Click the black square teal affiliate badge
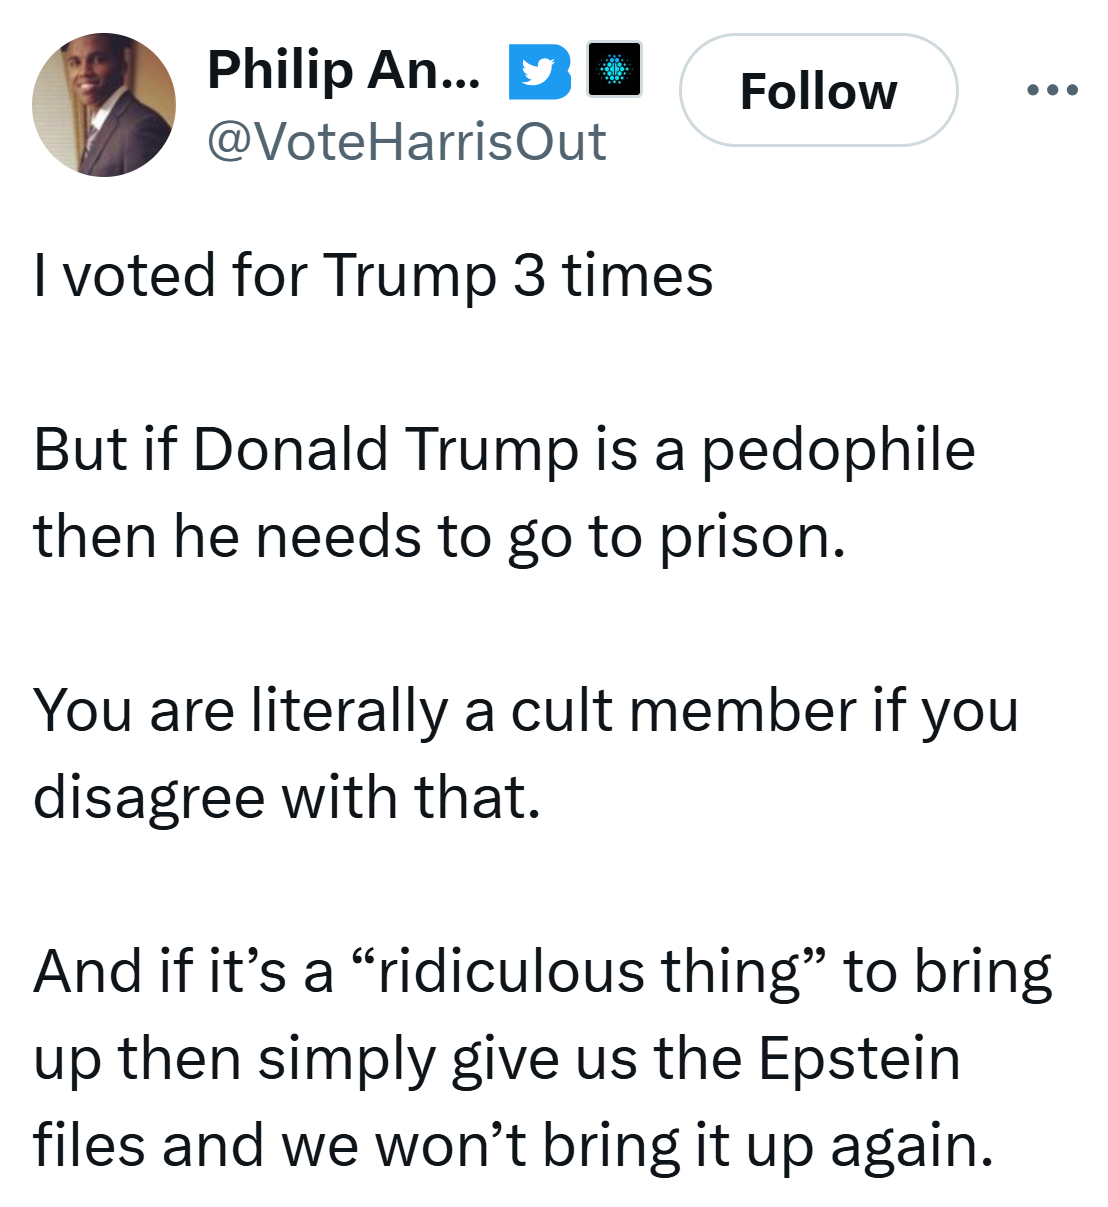Screen dimensions: 1108x1207 (614, 70)
